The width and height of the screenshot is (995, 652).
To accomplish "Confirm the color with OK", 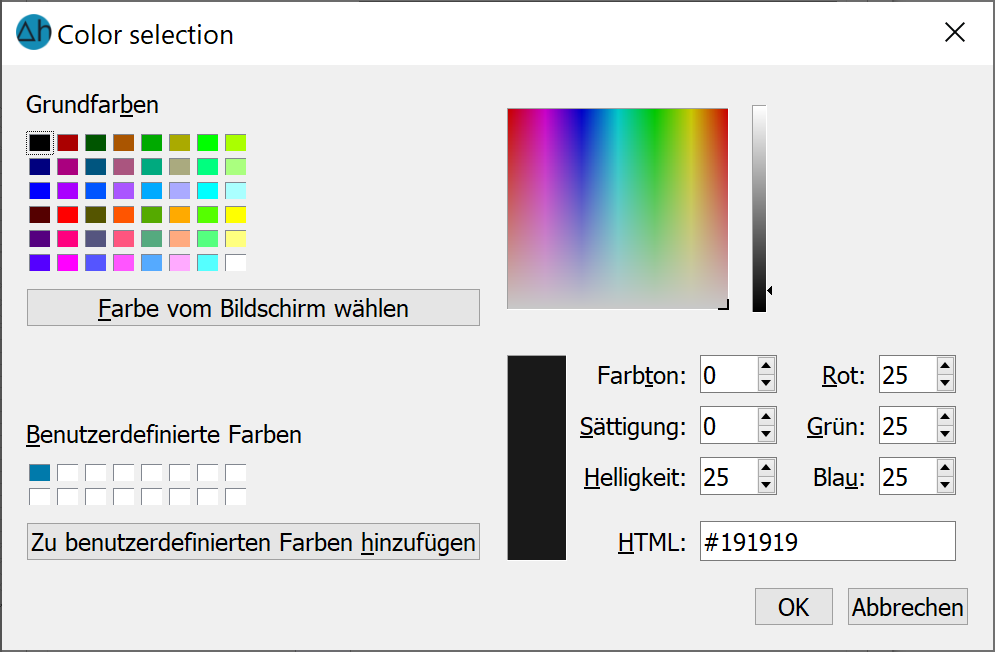I will (x=793, y=607).
